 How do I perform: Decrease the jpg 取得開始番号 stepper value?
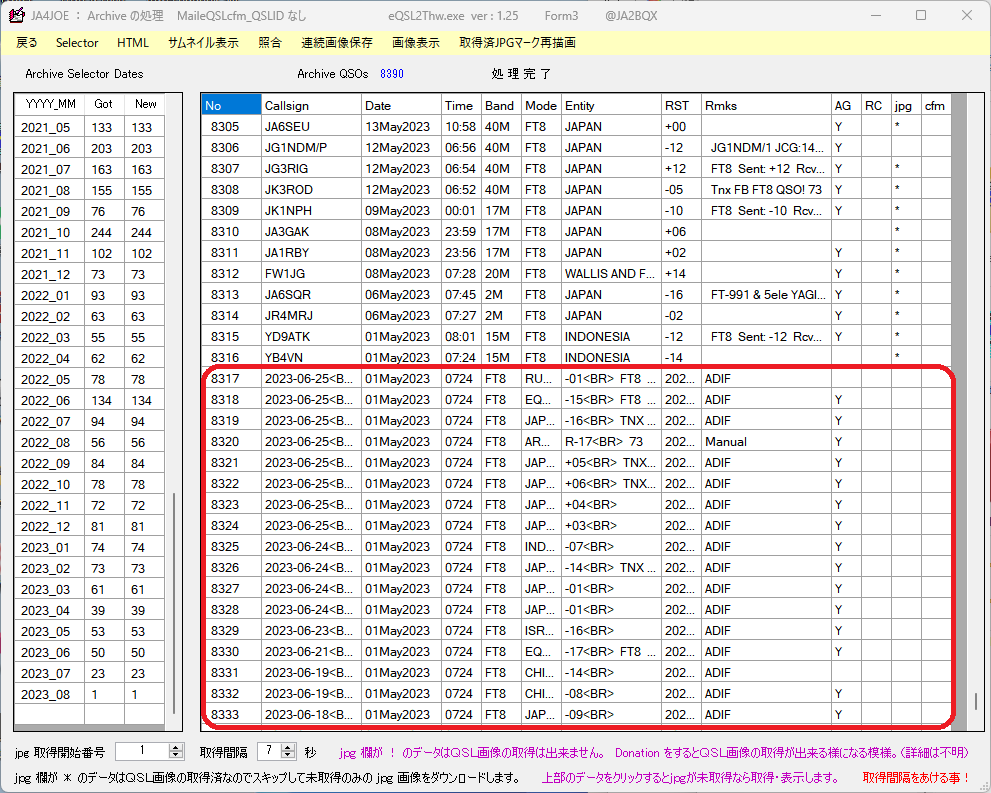point(176,755)
